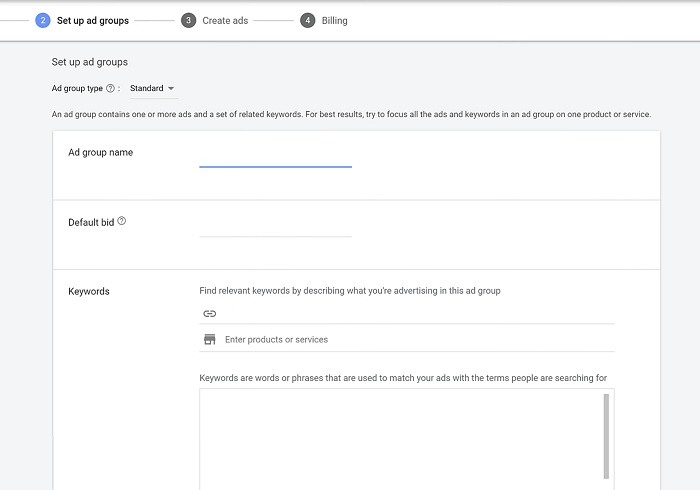Open the Standard ad group type dropdown
Image resolution: width=700 pixels, height=490 pixels.
tap(152, 88)
